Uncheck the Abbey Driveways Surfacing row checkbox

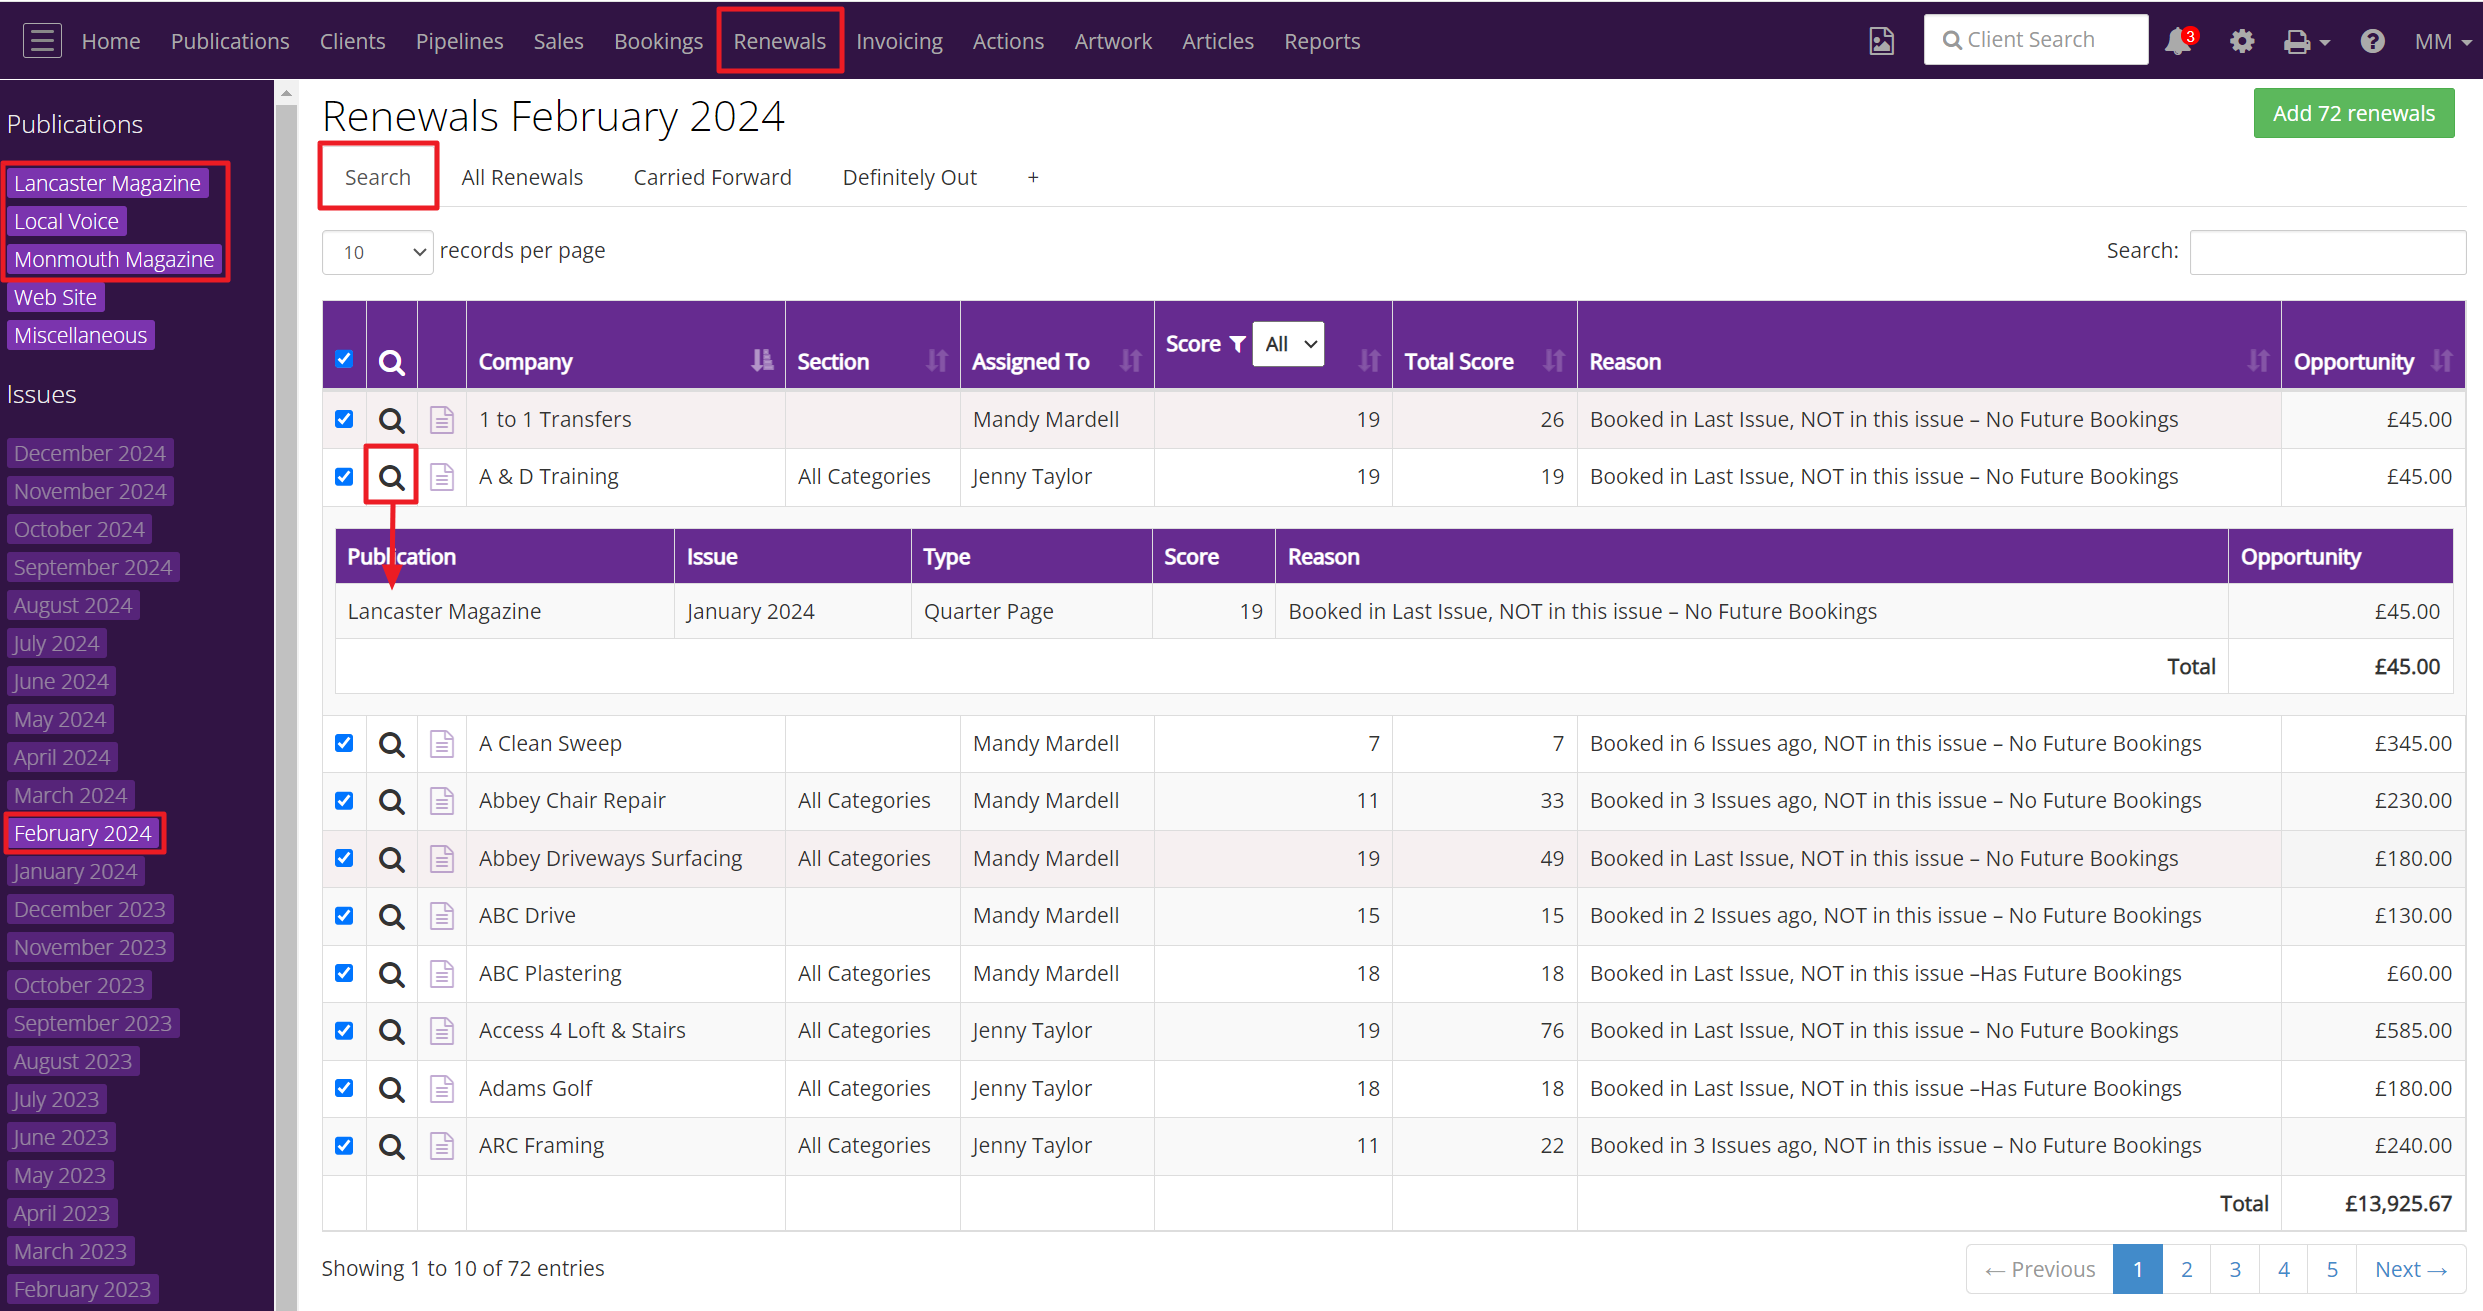tap(344, 858)
